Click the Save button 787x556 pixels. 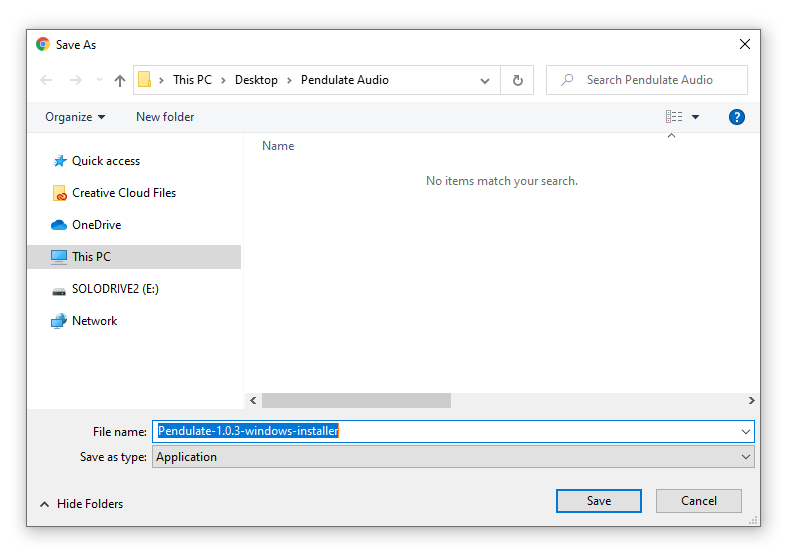pos(599,501)
